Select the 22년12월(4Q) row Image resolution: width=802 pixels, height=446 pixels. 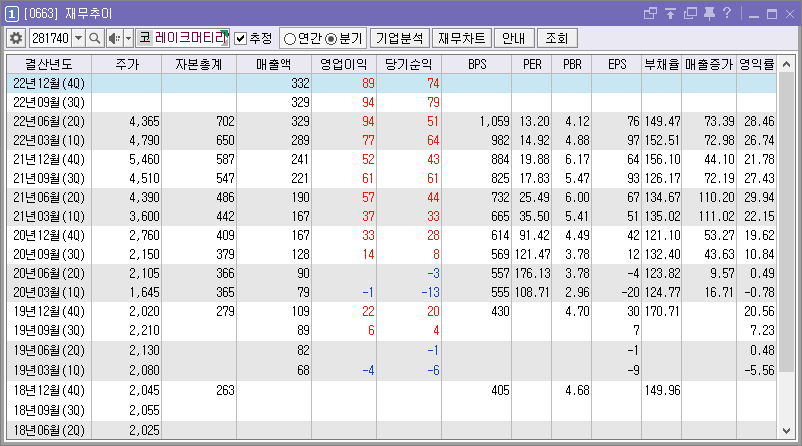click(x=392, y=83)
